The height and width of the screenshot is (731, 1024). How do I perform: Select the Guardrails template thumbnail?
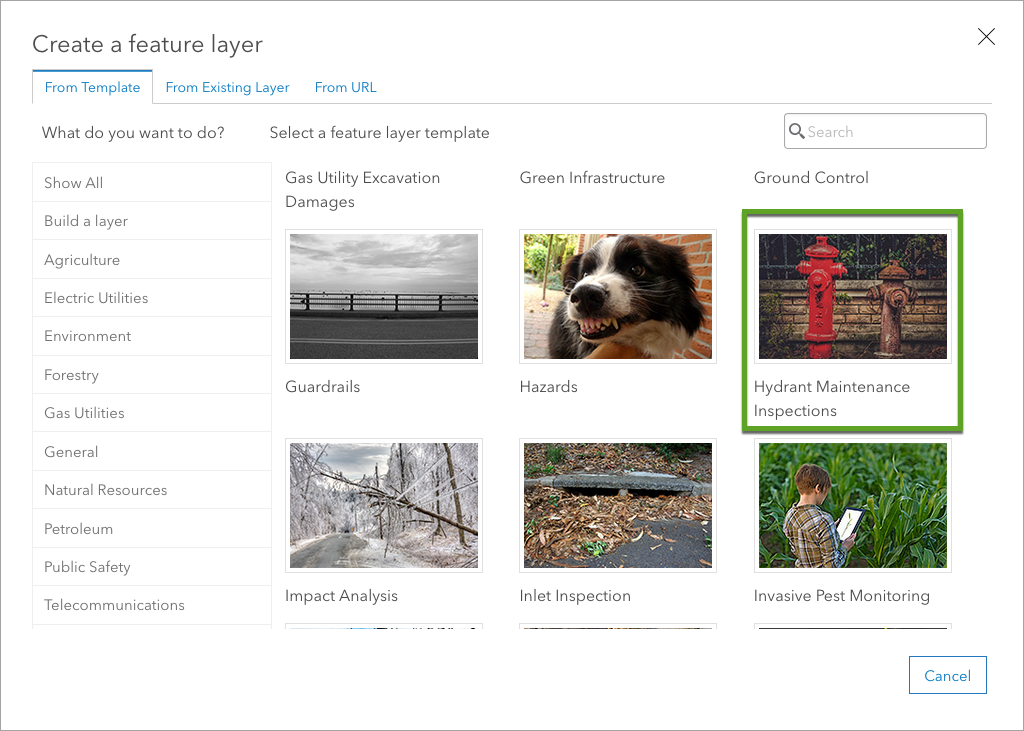[383, 297]
